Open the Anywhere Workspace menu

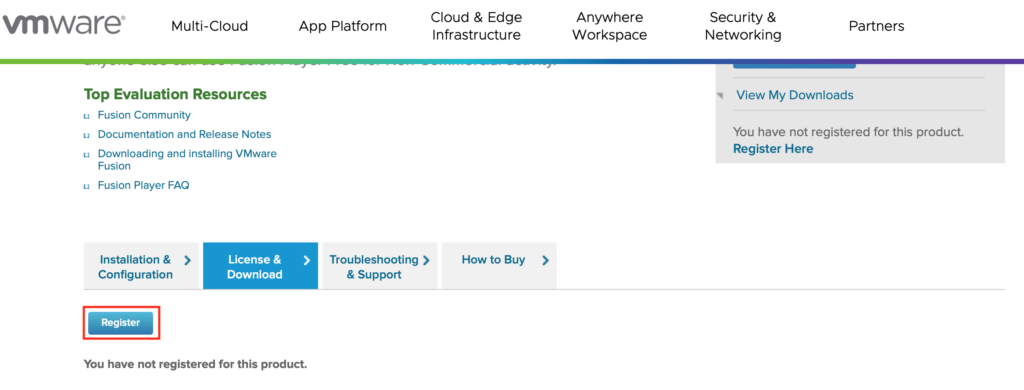[609, 26]
